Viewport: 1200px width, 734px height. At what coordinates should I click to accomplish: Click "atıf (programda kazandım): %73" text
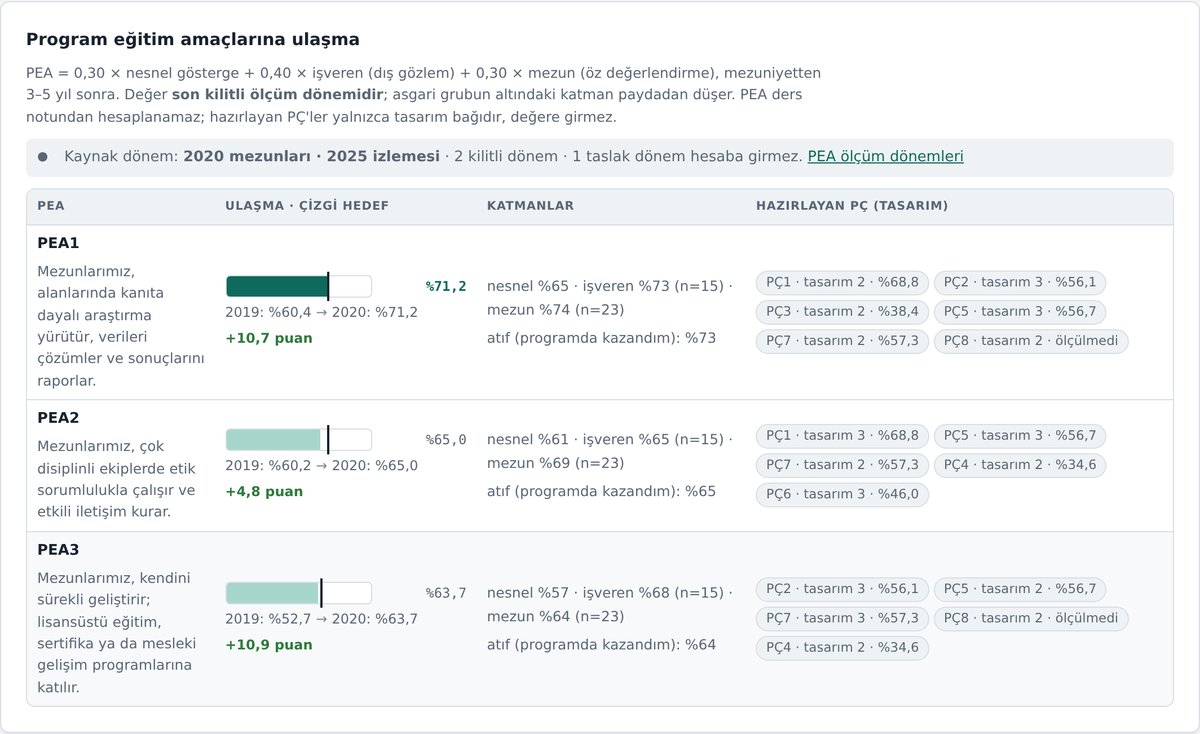coord(601,338)
